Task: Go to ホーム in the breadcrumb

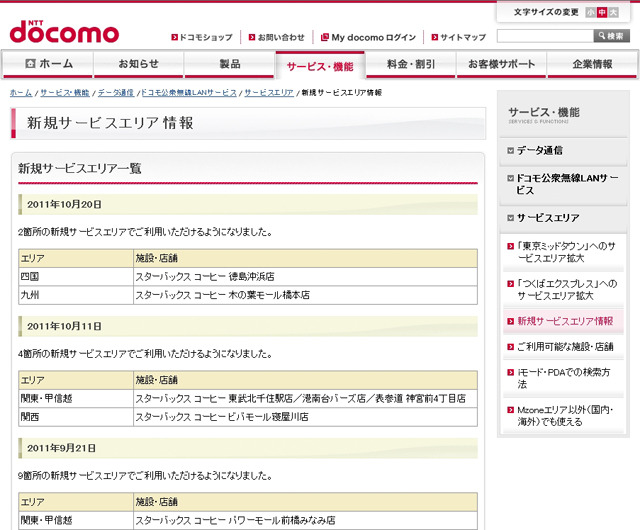Action: pos(21,93)
